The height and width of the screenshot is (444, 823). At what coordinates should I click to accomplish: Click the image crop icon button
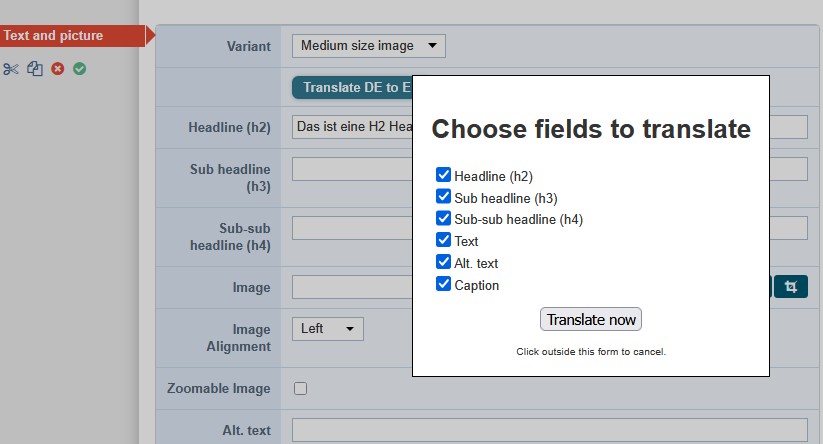pos(791,287)
